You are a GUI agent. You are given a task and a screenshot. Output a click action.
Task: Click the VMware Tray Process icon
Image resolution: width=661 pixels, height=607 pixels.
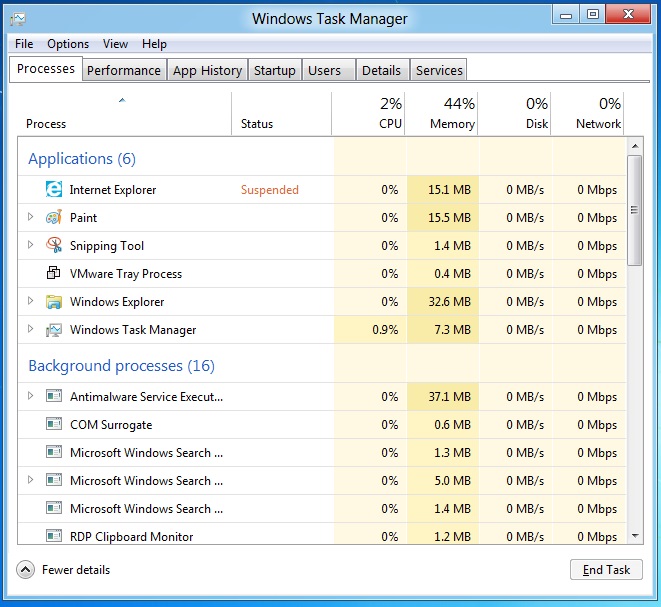53,273
